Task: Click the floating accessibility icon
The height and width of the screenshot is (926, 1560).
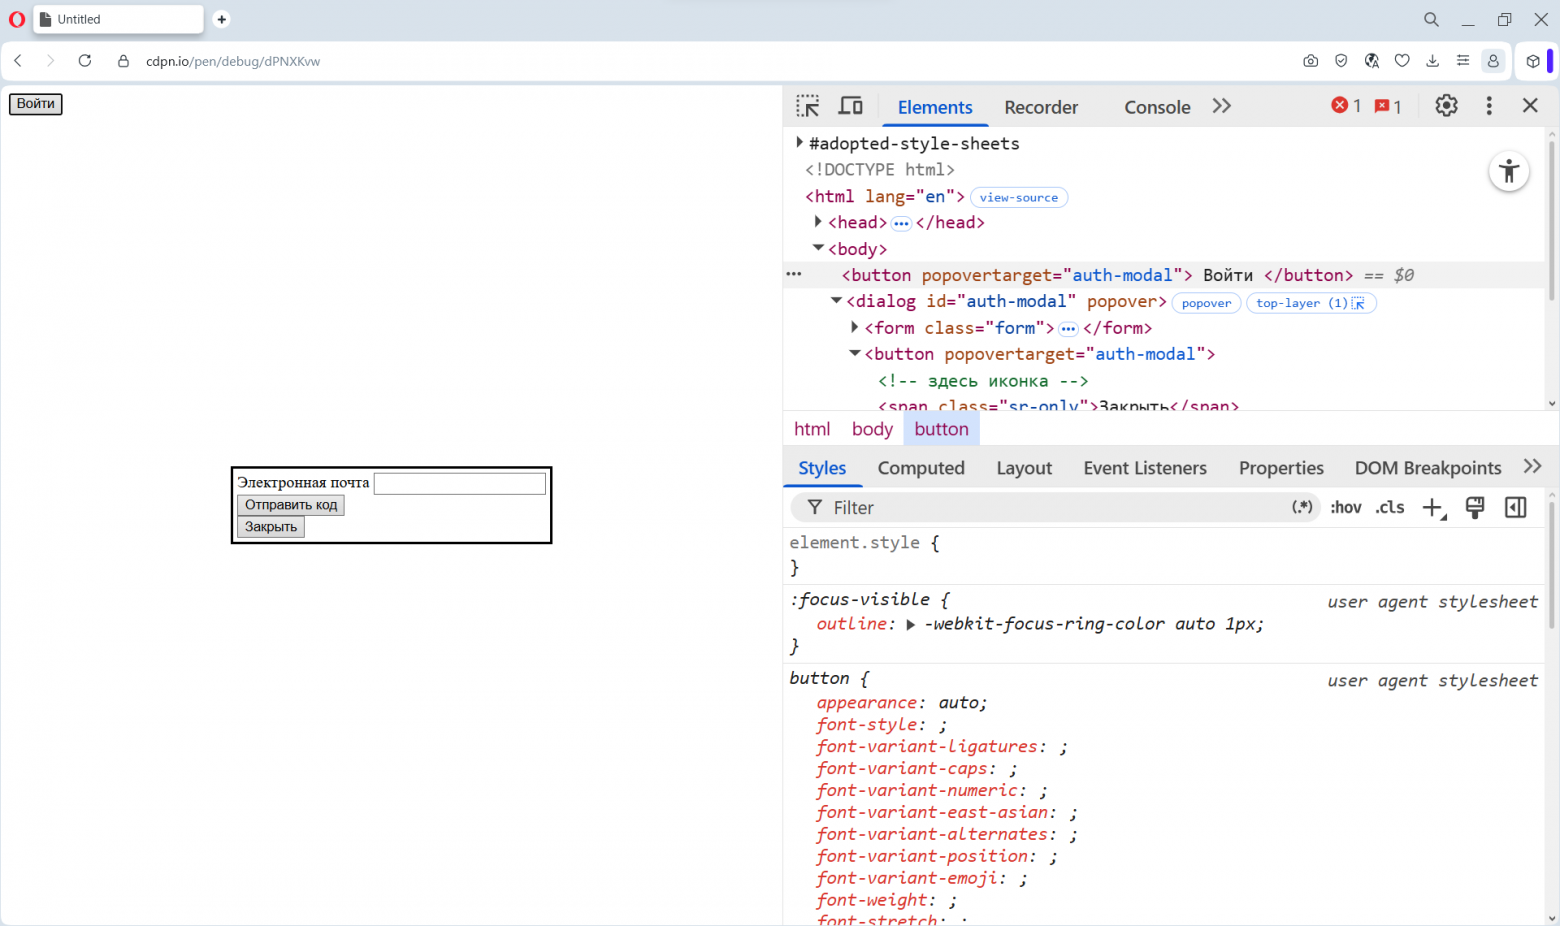Action: [1509, 171]
